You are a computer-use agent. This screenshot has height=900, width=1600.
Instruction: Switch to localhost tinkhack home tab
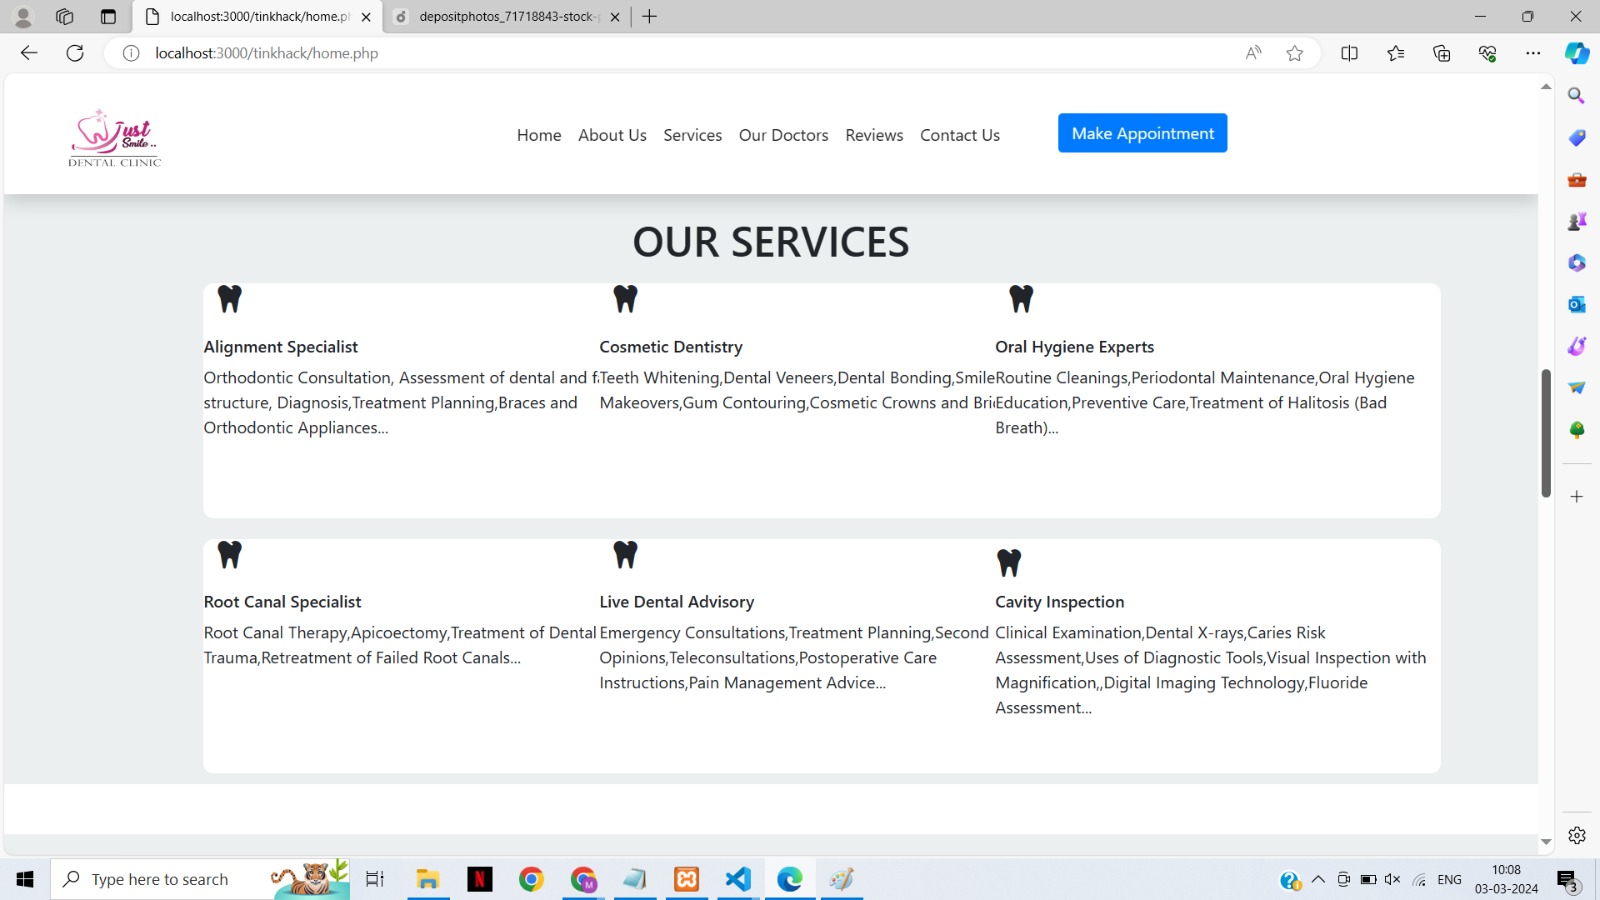coord(258,17)
